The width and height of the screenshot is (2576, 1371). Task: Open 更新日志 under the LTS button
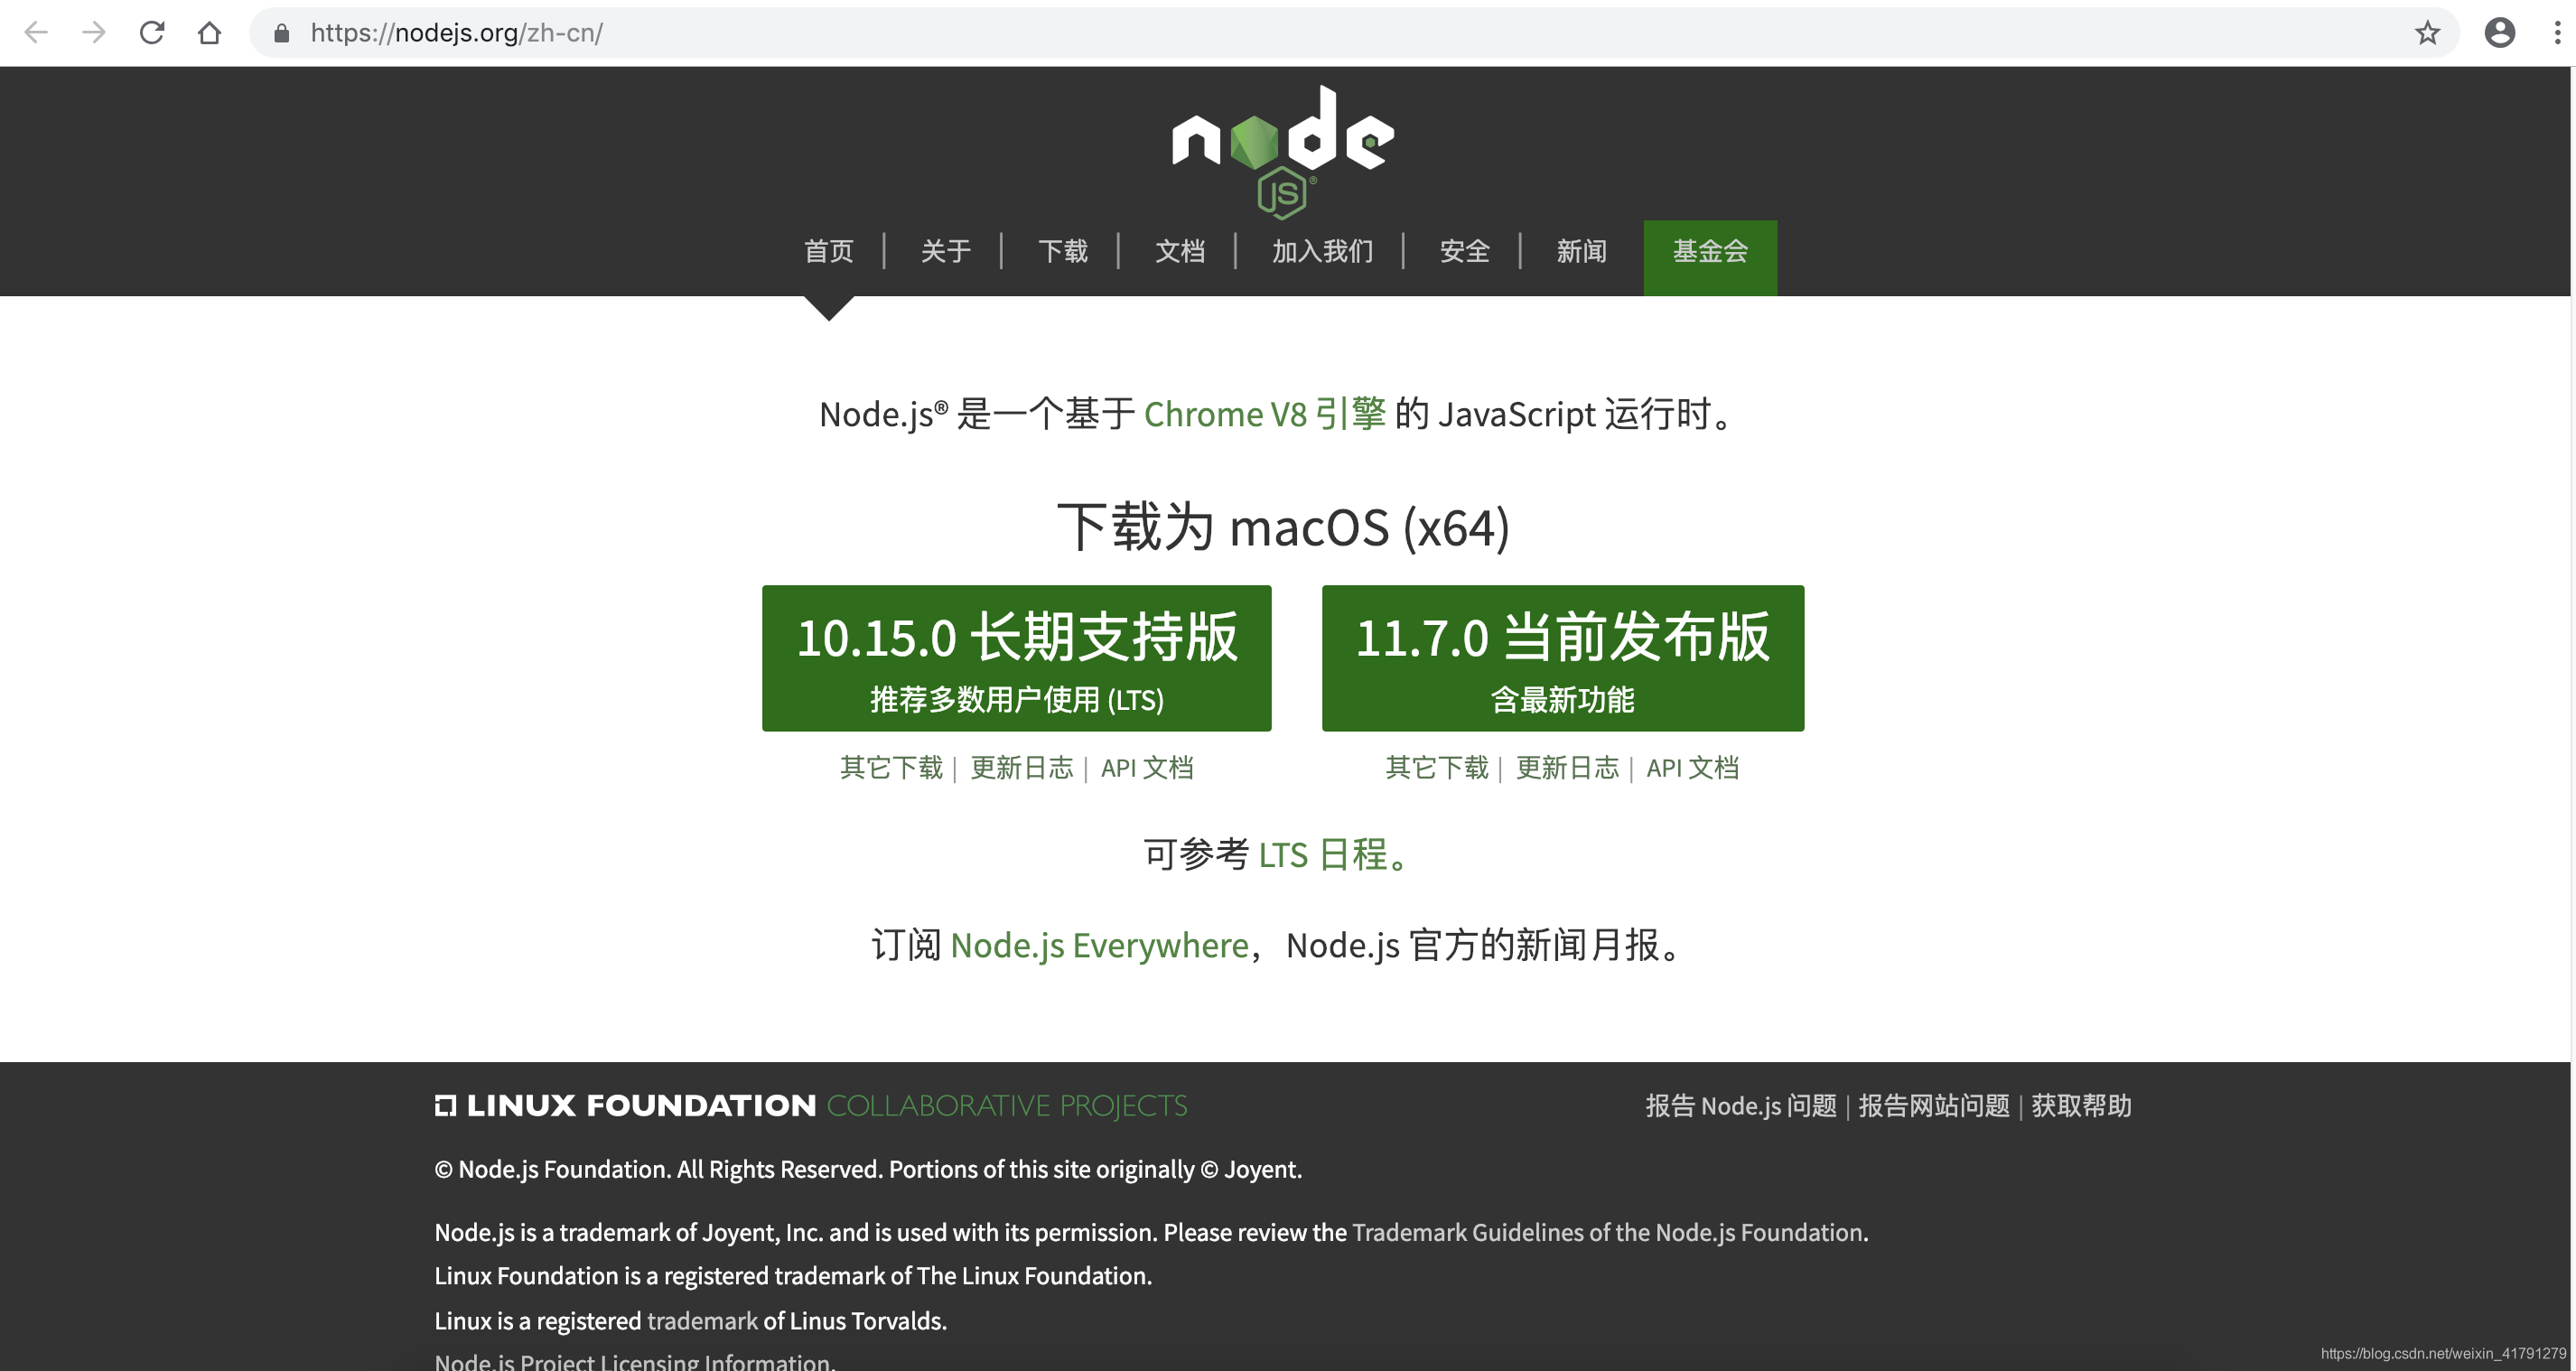click(x=1021, y=767)
